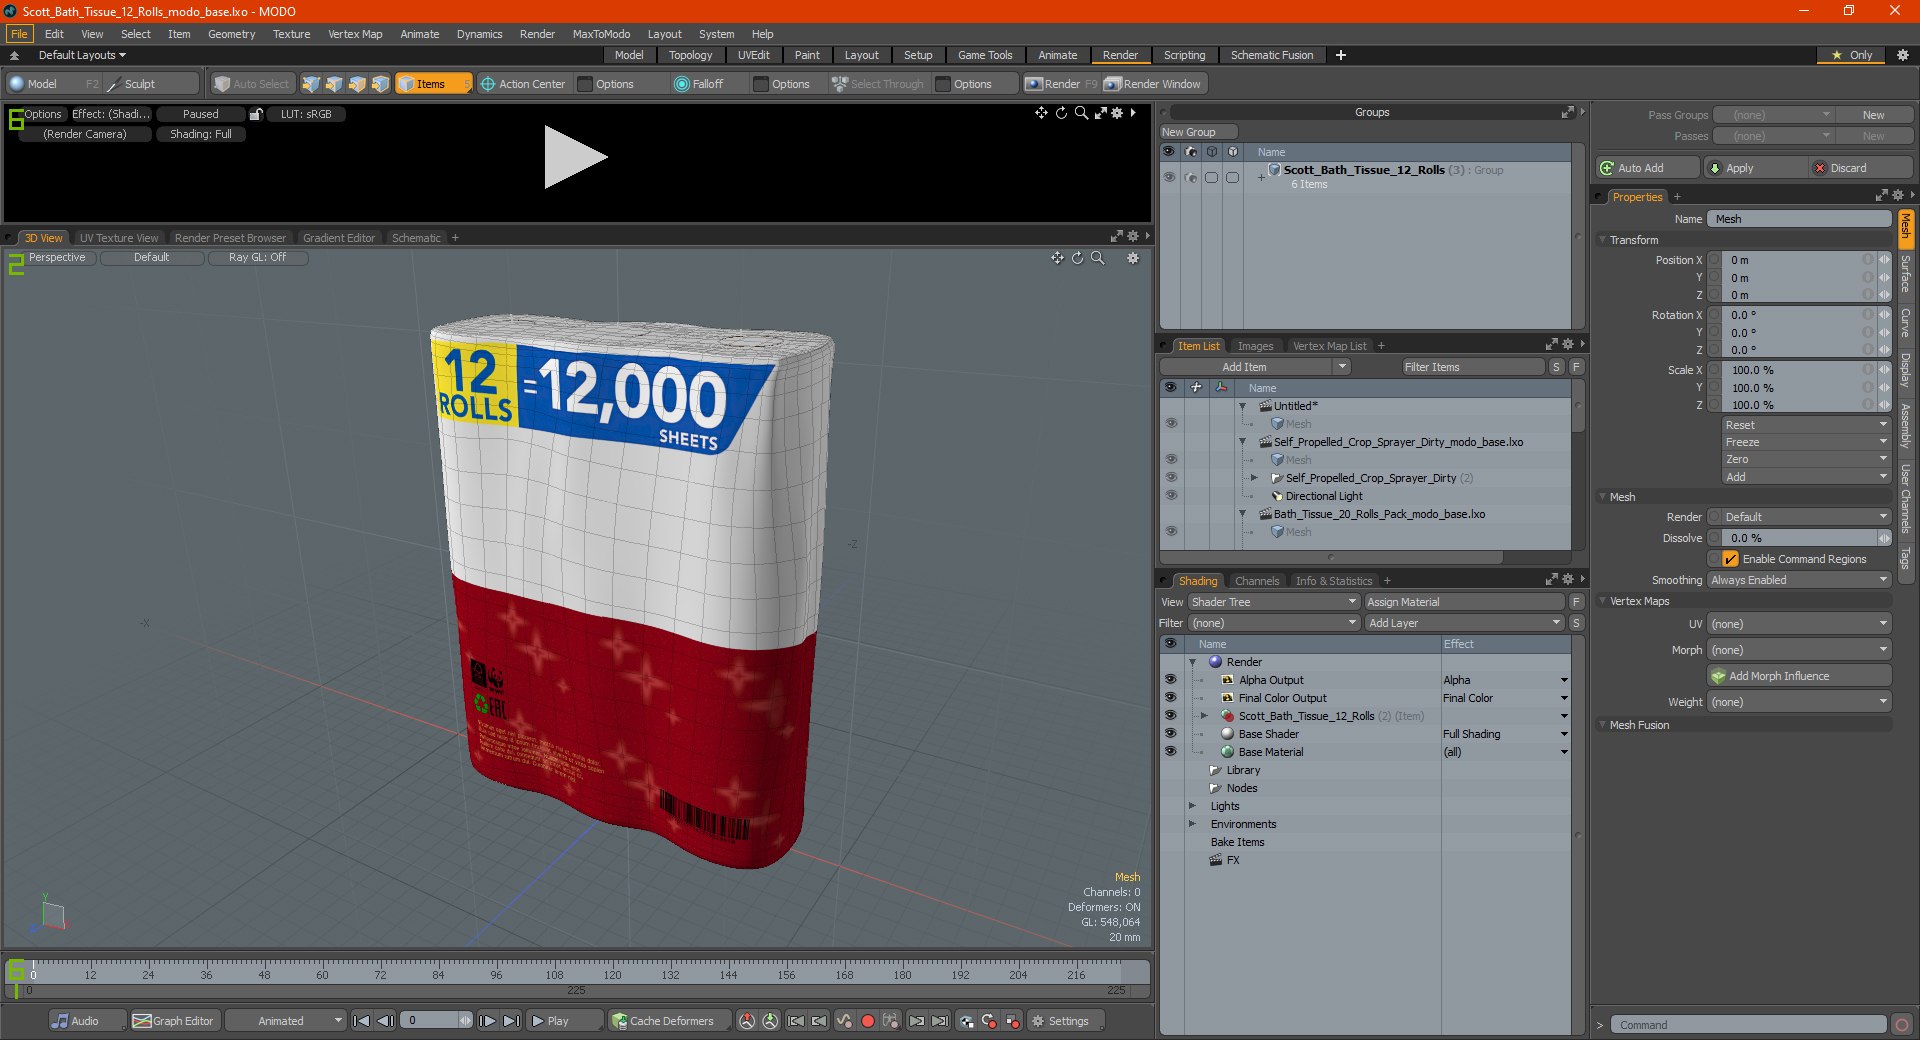Open the Render Window

tap(1153, 84)
